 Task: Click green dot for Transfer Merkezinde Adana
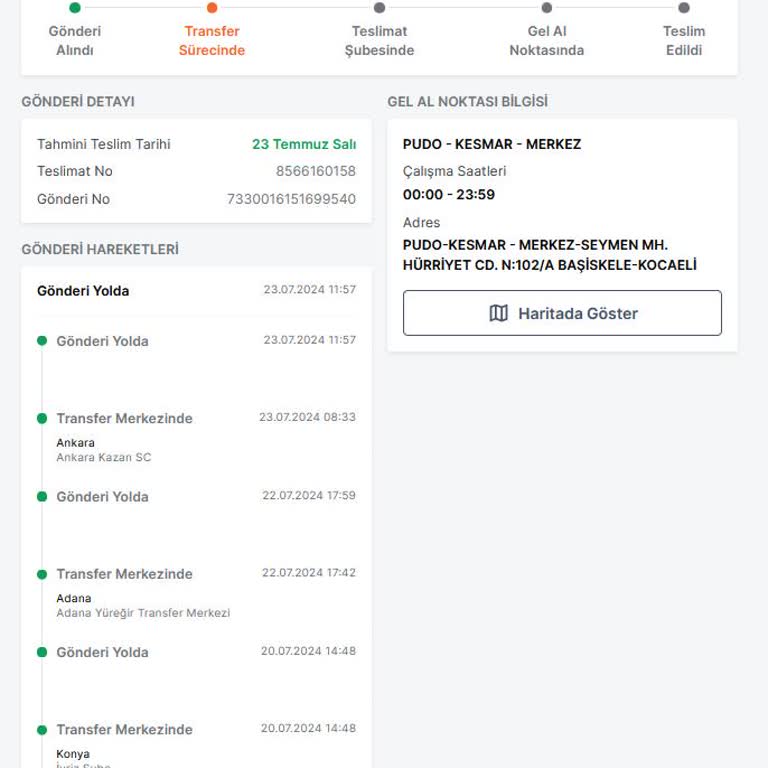coord(42,574)
